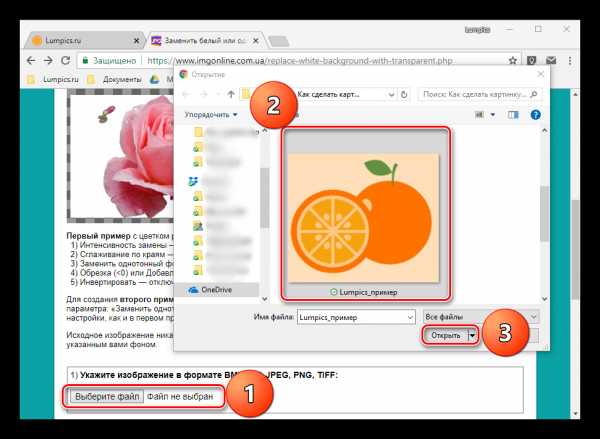The width and height of the screenshot is (600, 439).
Task: Click the dialog up-one-level arrow icon
Action: 231,94
